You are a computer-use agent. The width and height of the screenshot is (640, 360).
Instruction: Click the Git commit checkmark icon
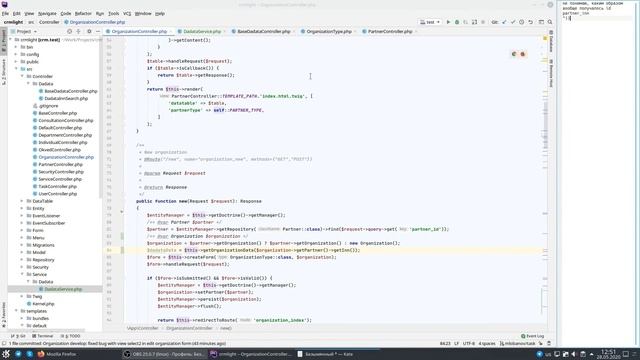coord(513,22)
